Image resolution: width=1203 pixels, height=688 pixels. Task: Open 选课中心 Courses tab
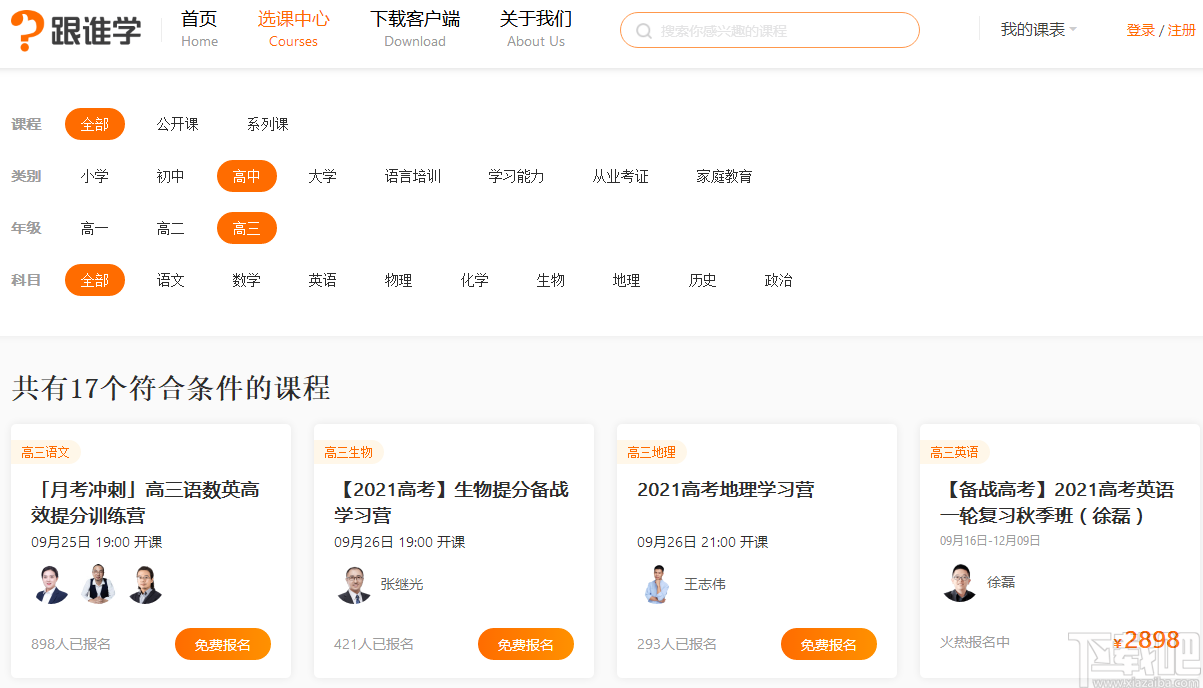(293, 29)
